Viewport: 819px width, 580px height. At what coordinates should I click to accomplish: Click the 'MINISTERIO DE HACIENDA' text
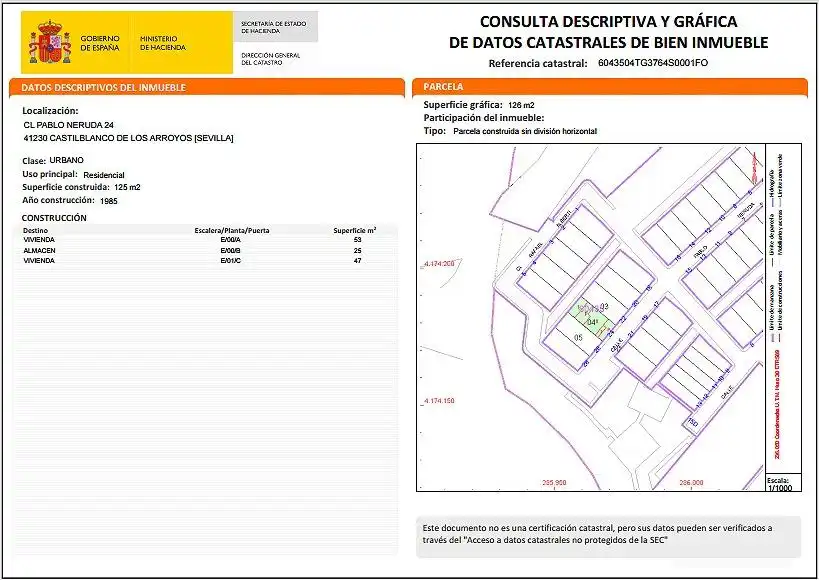pyautogui.click(x=162, y=43)
